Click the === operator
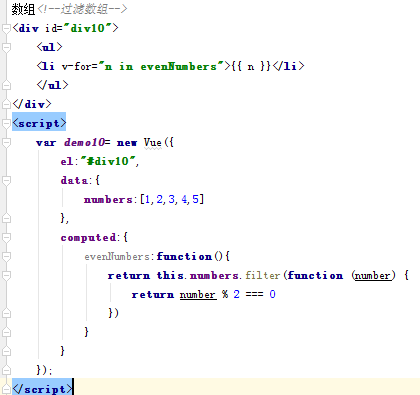Viewport: 420px width, 395px height. (x=254, y=294)
